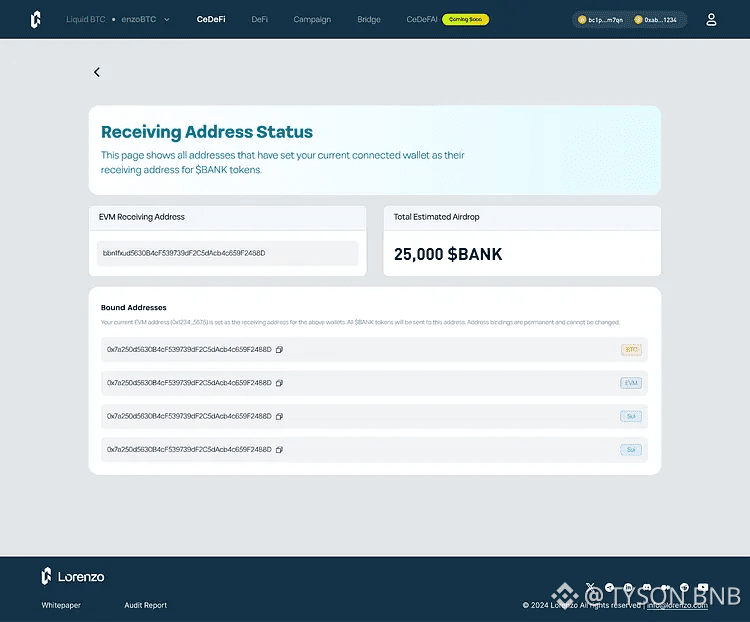The width and height of the screenshot is (750, 622).
Task: Click the bc1p...m7qn wallet chip
Action: coord(601,20)
